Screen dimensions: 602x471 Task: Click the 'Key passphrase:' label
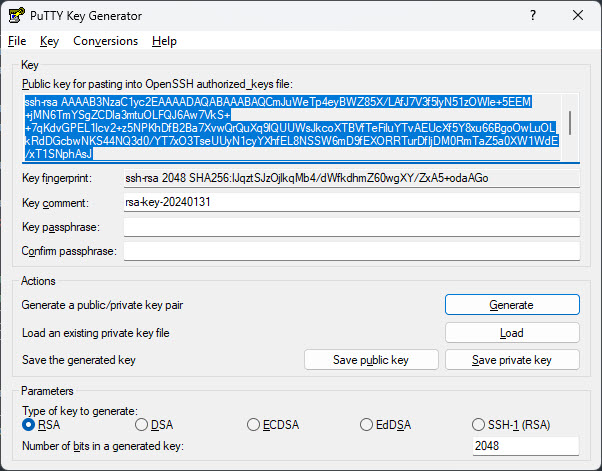pyautogui.click(x=61, y=227)
